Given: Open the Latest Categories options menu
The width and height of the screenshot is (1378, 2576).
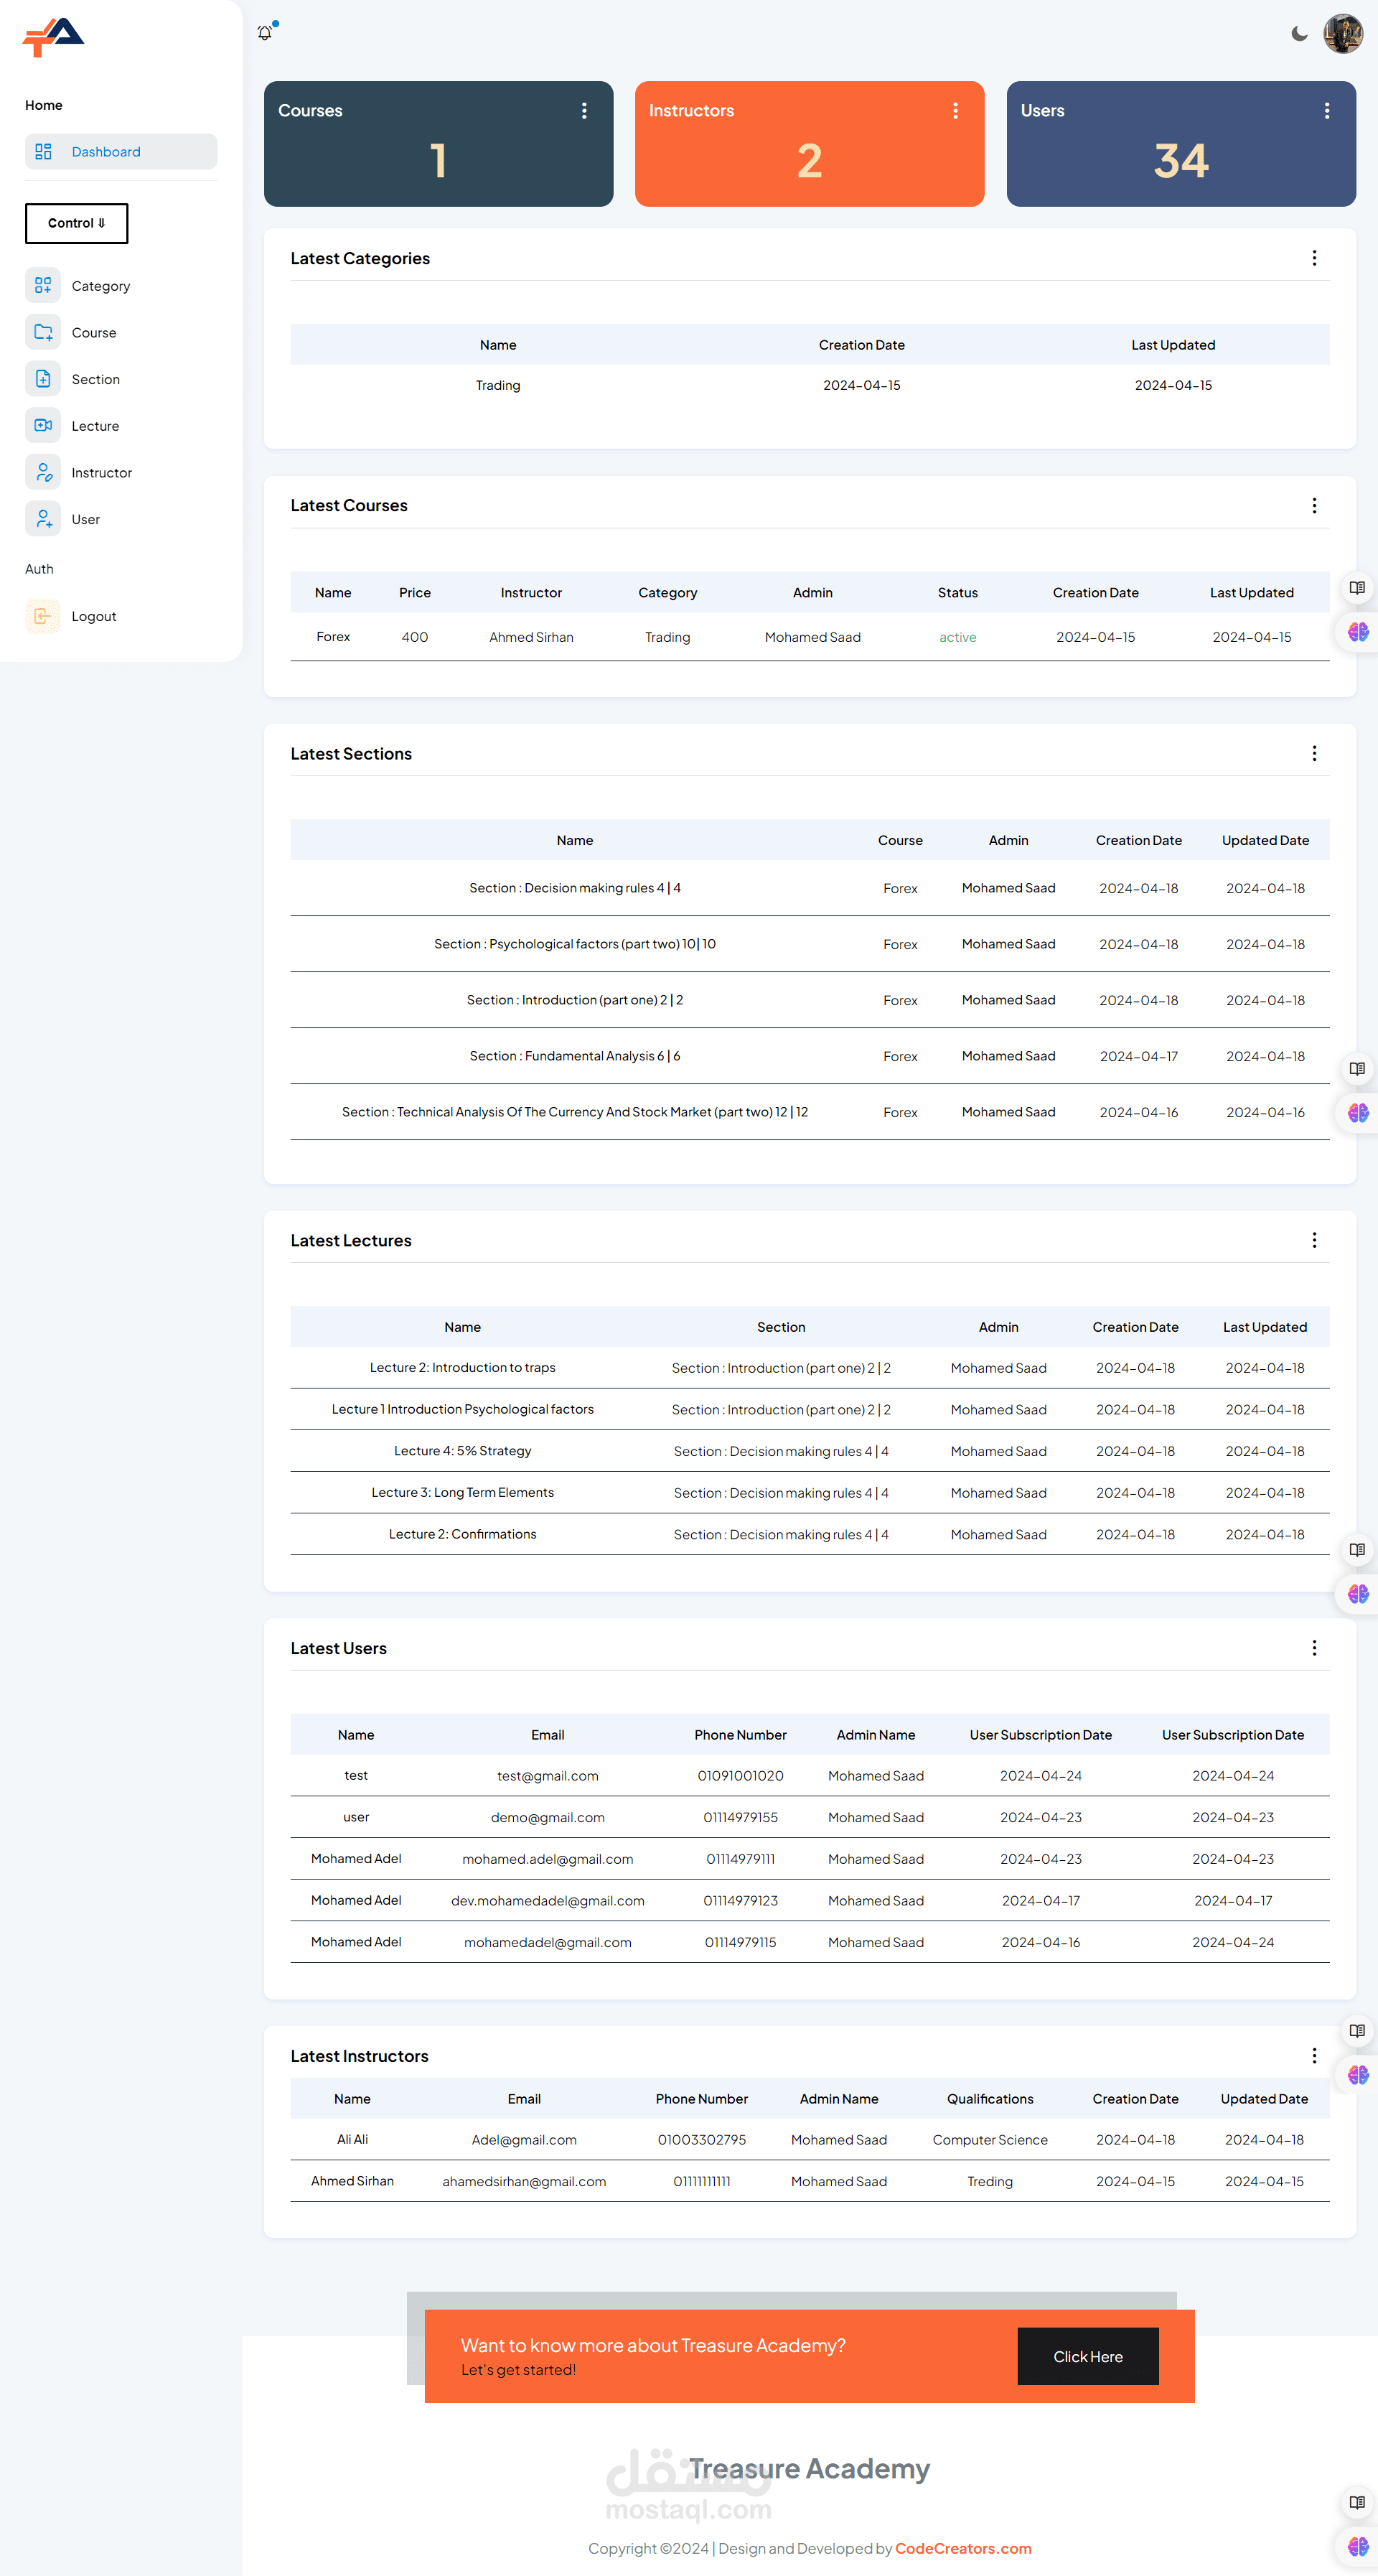Looking at the screenshot, I should pos(1313,258).
